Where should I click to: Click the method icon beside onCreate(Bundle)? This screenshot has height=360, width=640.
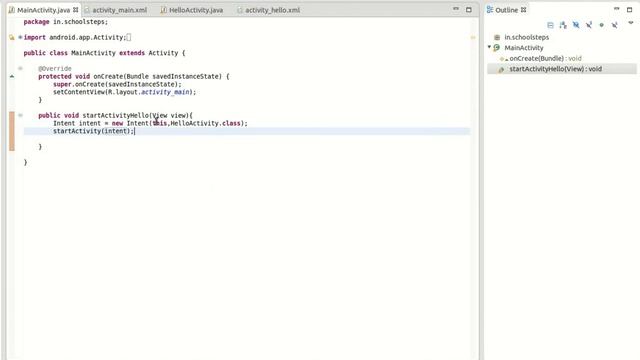pos(503,59)
